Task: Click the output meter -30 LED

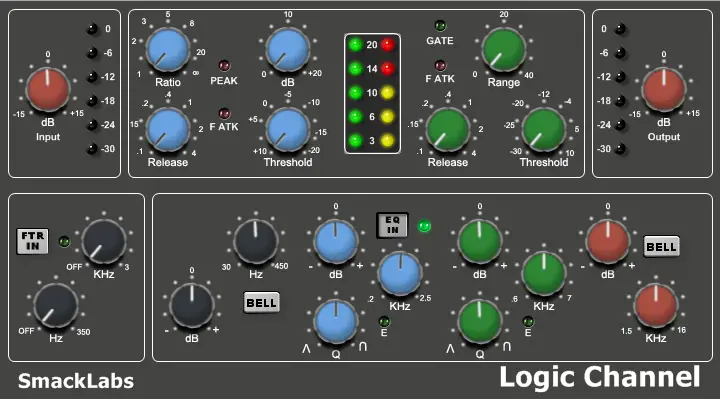Action: (620, 149)
